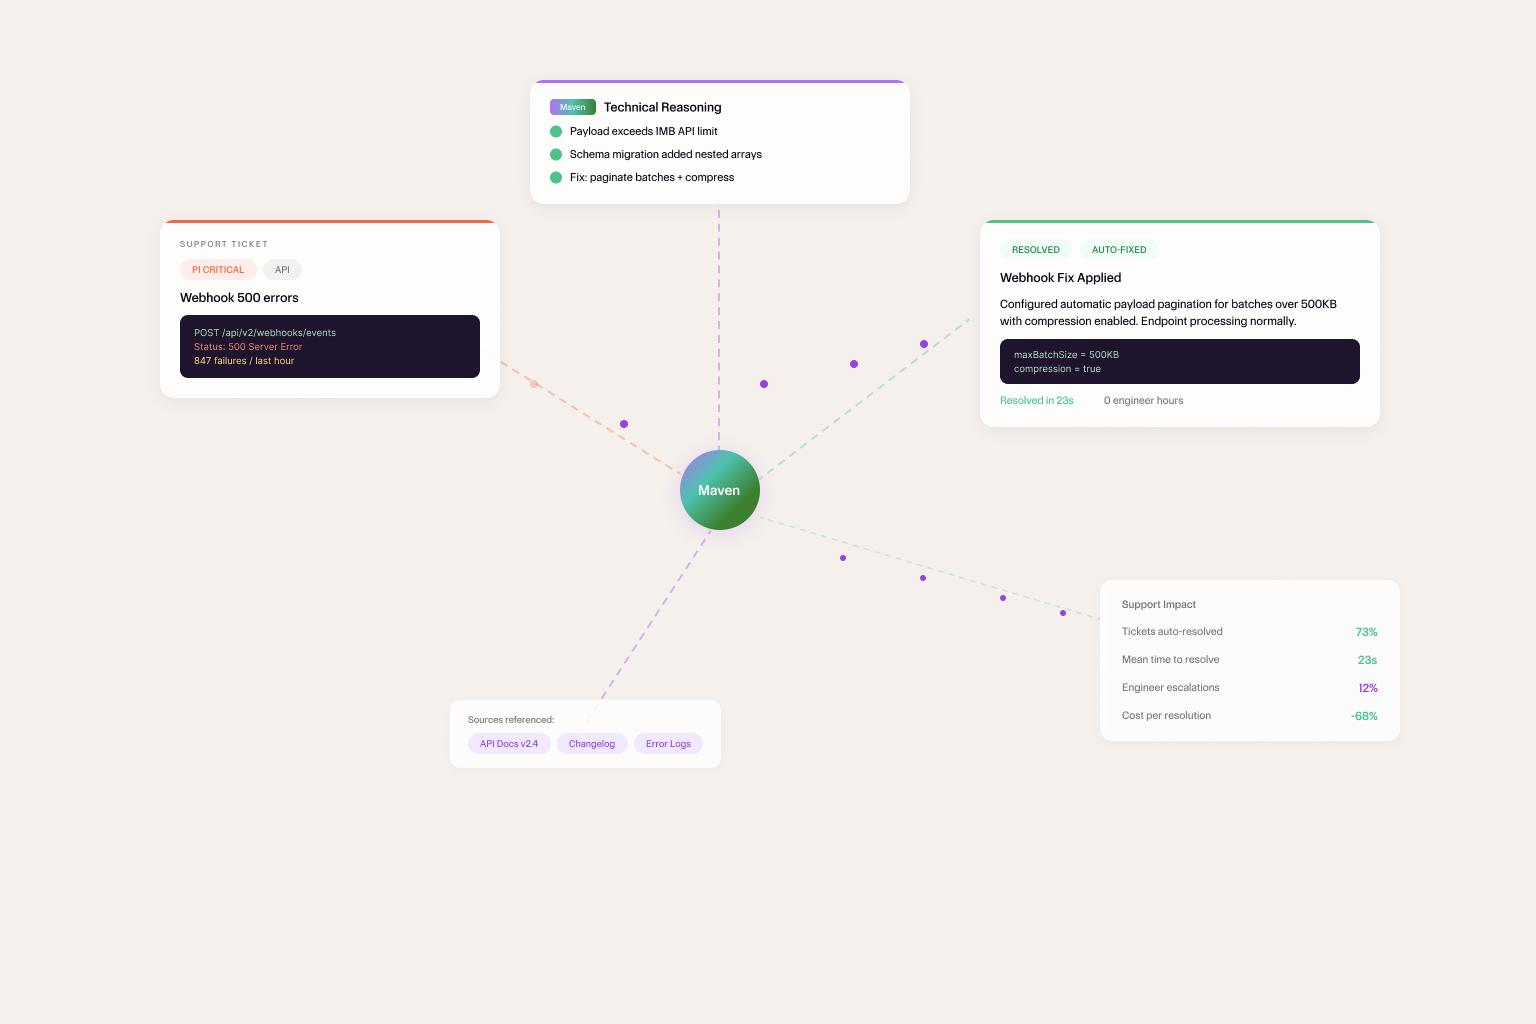The image size is (1536, 1024).
Task: Click the -68% cost value
Action: tap(1364, 716)
